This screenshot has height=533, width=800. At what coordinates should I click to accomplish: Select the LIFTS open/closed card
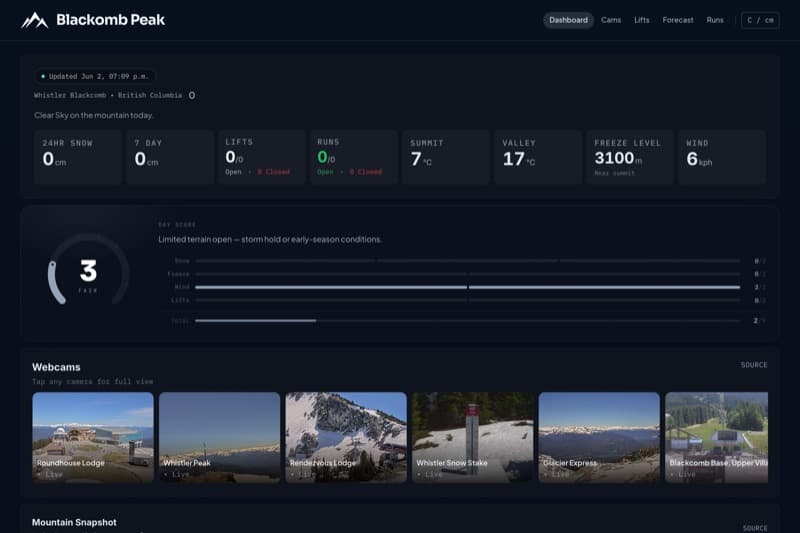[x=262, y=157]
